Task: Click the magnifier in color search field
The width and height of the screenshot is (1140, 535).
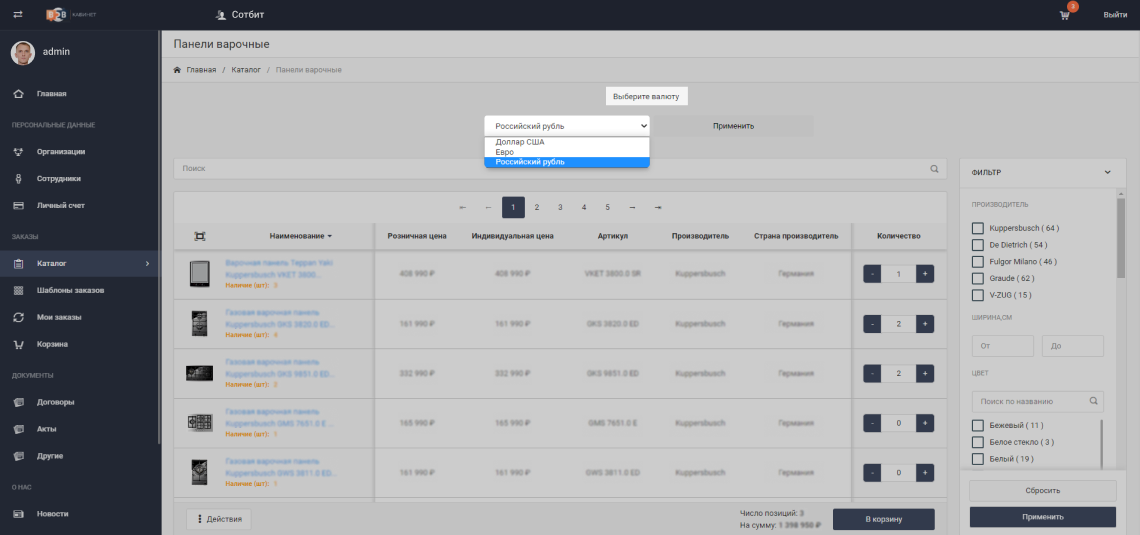Action: coord(1093,401)
